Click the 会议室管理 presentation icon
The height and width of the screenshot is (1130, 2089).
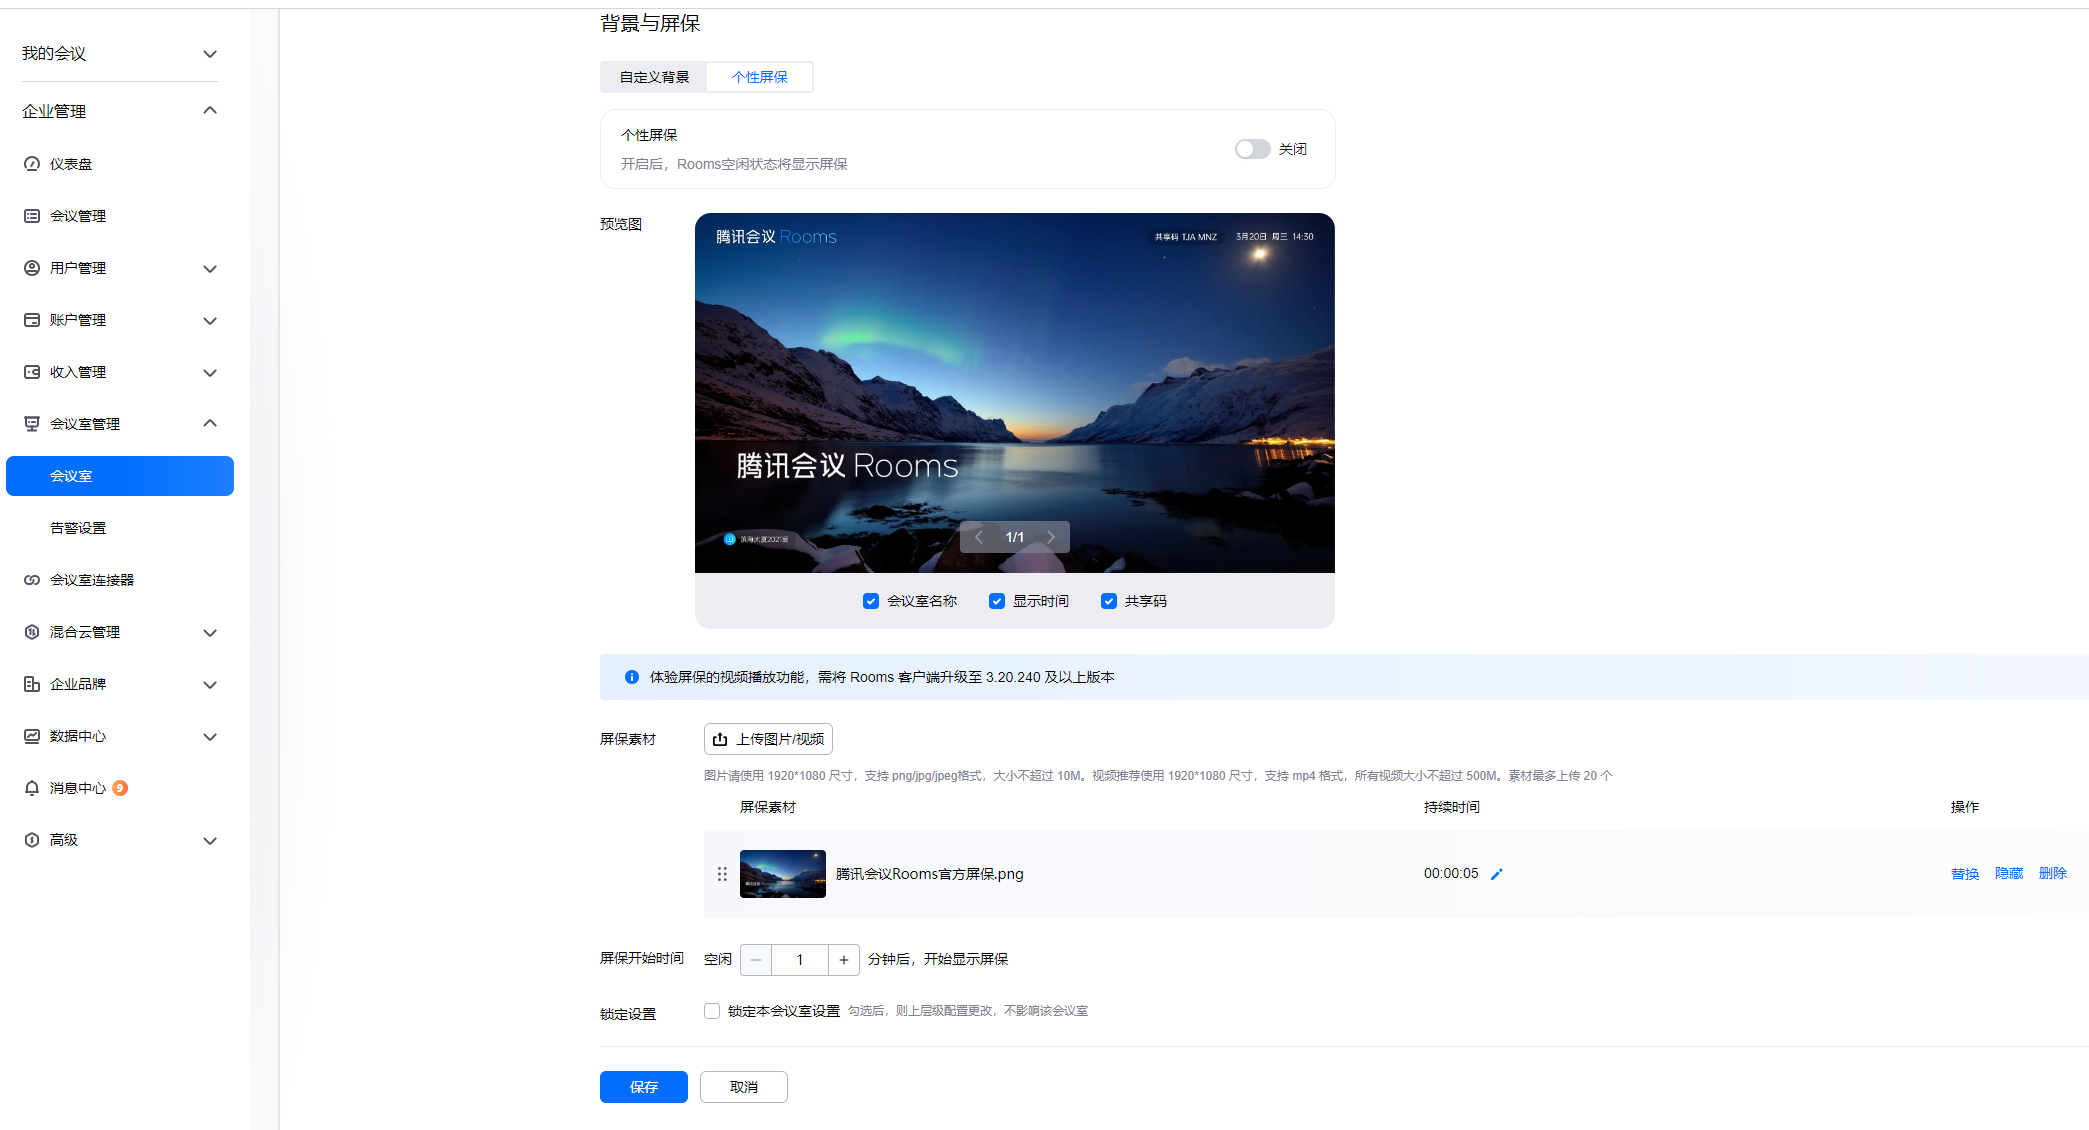[32, 424]
